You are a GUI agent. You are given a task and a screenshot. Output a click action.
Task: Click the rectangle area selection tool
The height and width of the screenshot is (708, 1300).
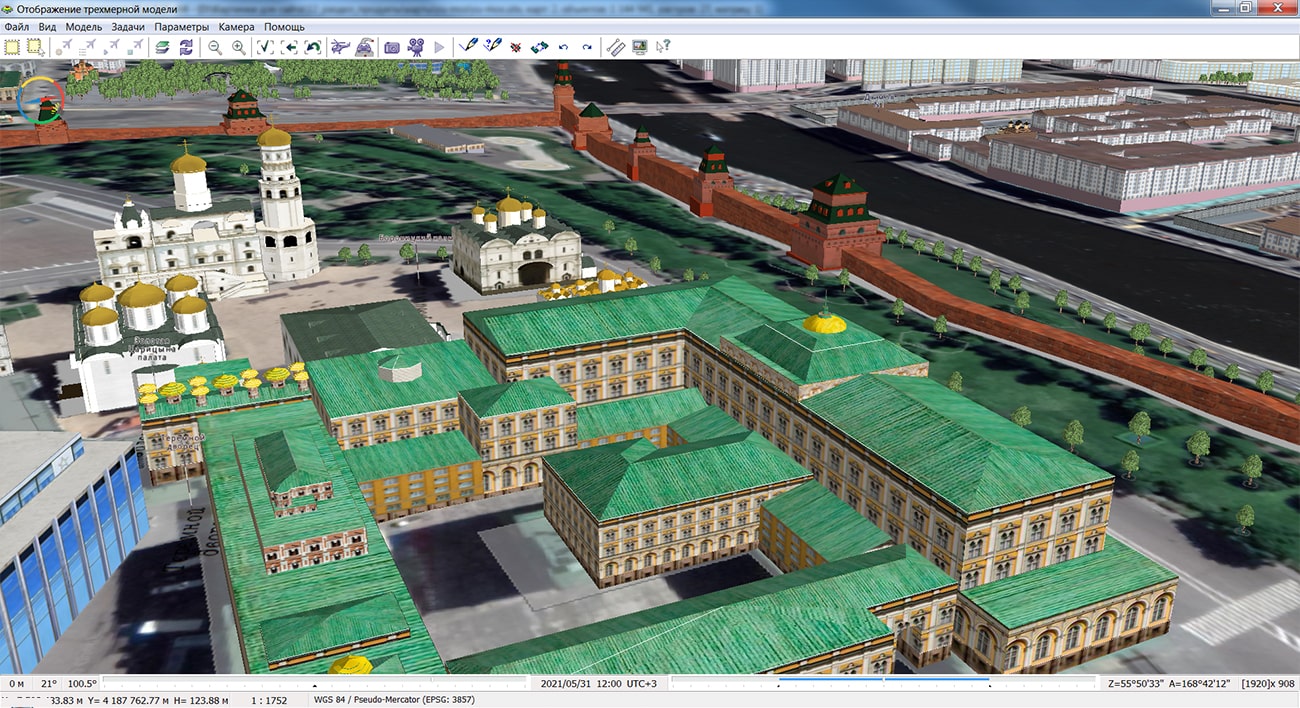tap(12, 47)
